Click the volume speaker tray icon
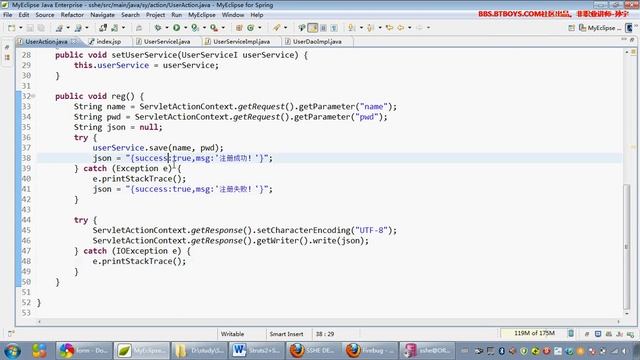Image resolution: width=640 pixels, height=360 pixels. [625, 351]
